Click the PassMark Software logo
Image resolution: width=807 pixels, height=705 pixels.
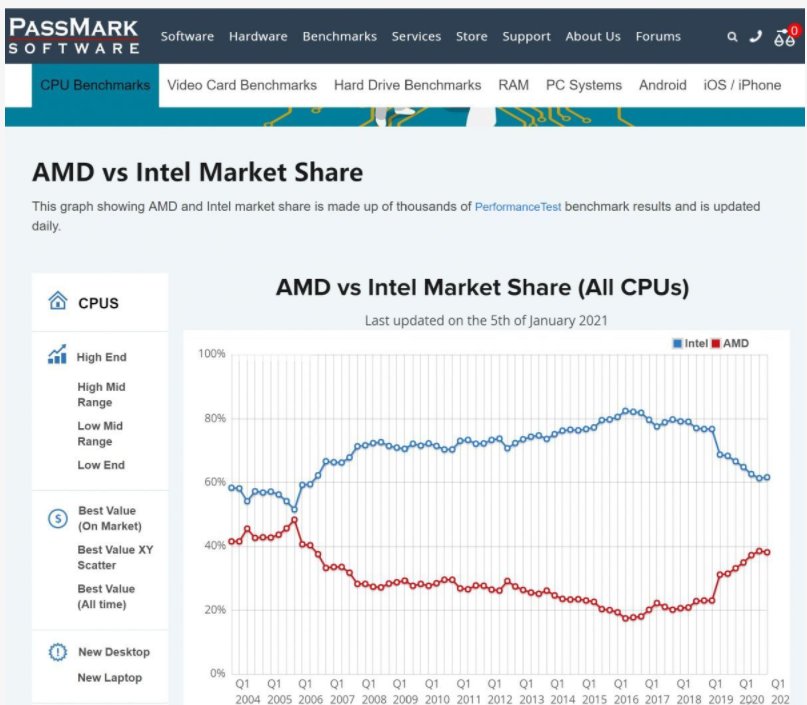74,36
